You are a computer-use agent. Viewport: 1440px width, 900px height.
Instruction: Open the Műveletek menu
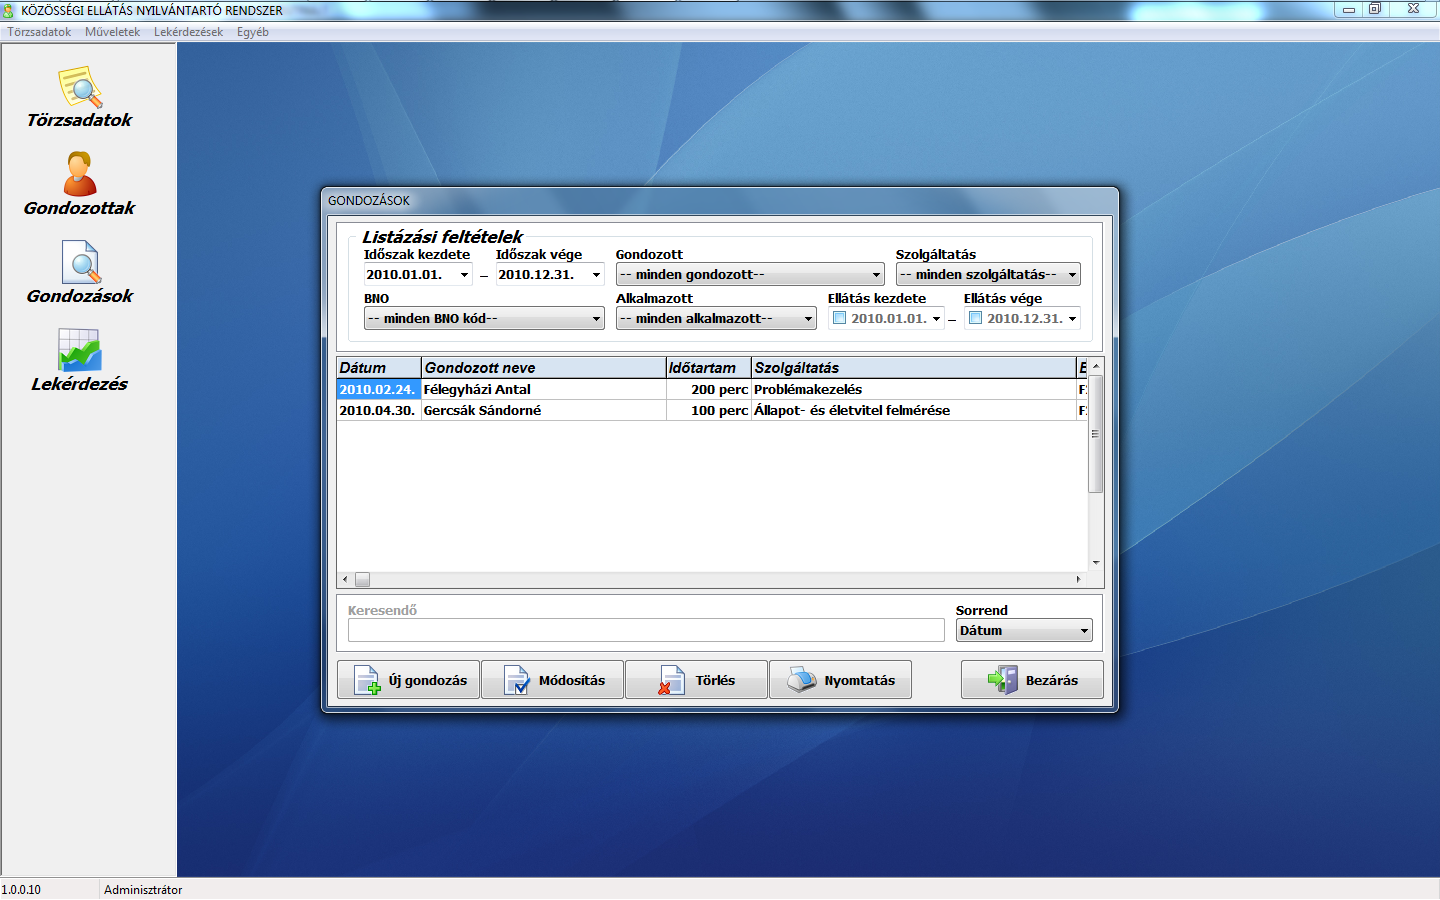point(112,32)
